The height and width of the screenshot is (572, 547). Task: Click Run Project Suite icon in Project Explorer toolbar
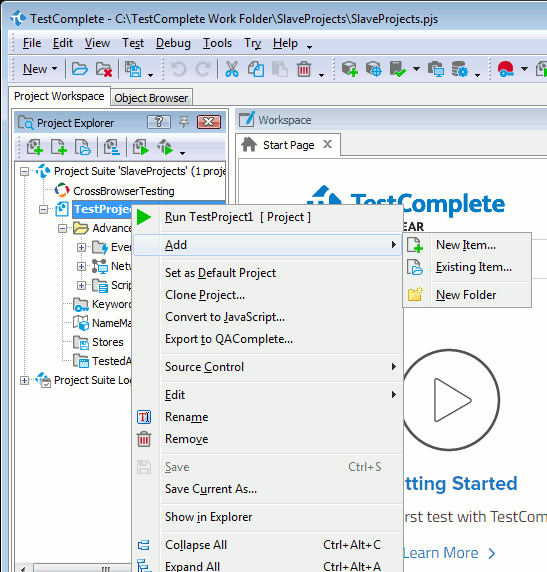coord(165,147)
